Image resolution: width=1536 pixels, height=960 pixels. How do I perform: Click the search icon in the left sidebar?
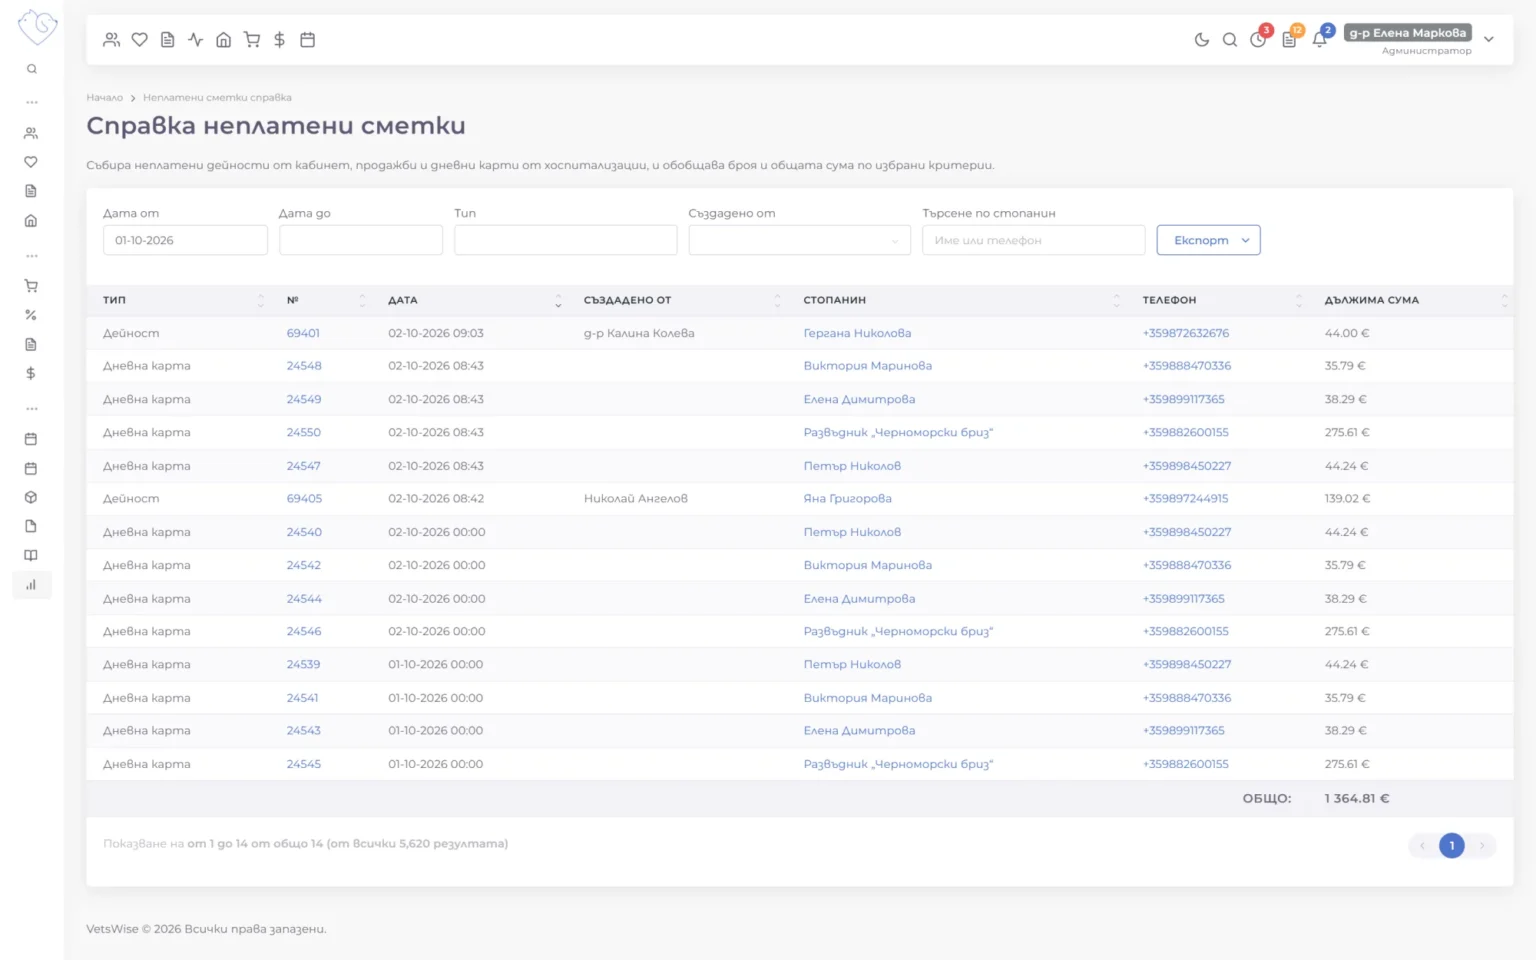[x=32, y=69]
